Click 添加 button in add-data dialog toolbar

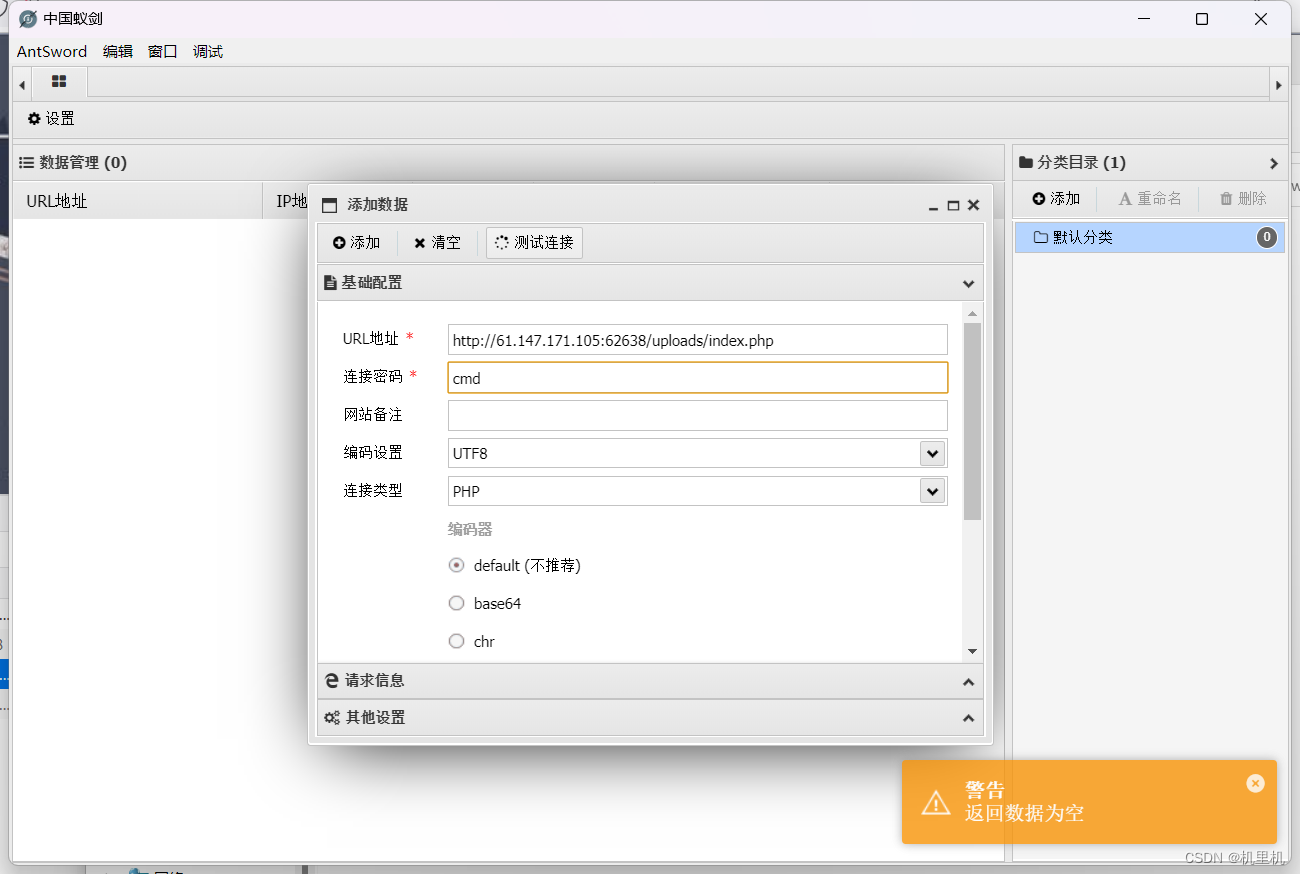(357, 243)
